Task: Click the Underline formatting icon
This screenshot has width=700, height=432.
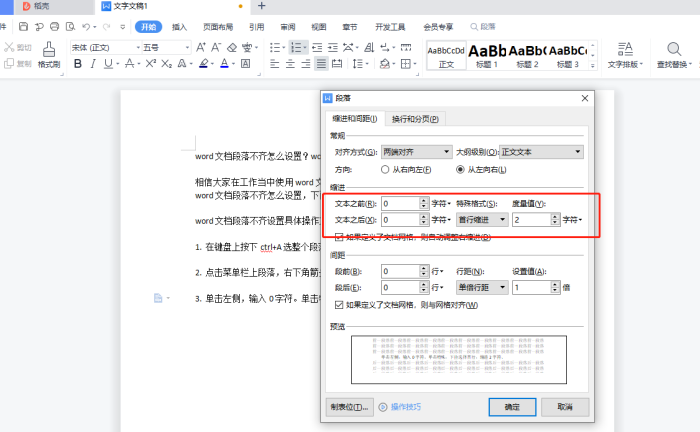Action: [x=109, y=64]
